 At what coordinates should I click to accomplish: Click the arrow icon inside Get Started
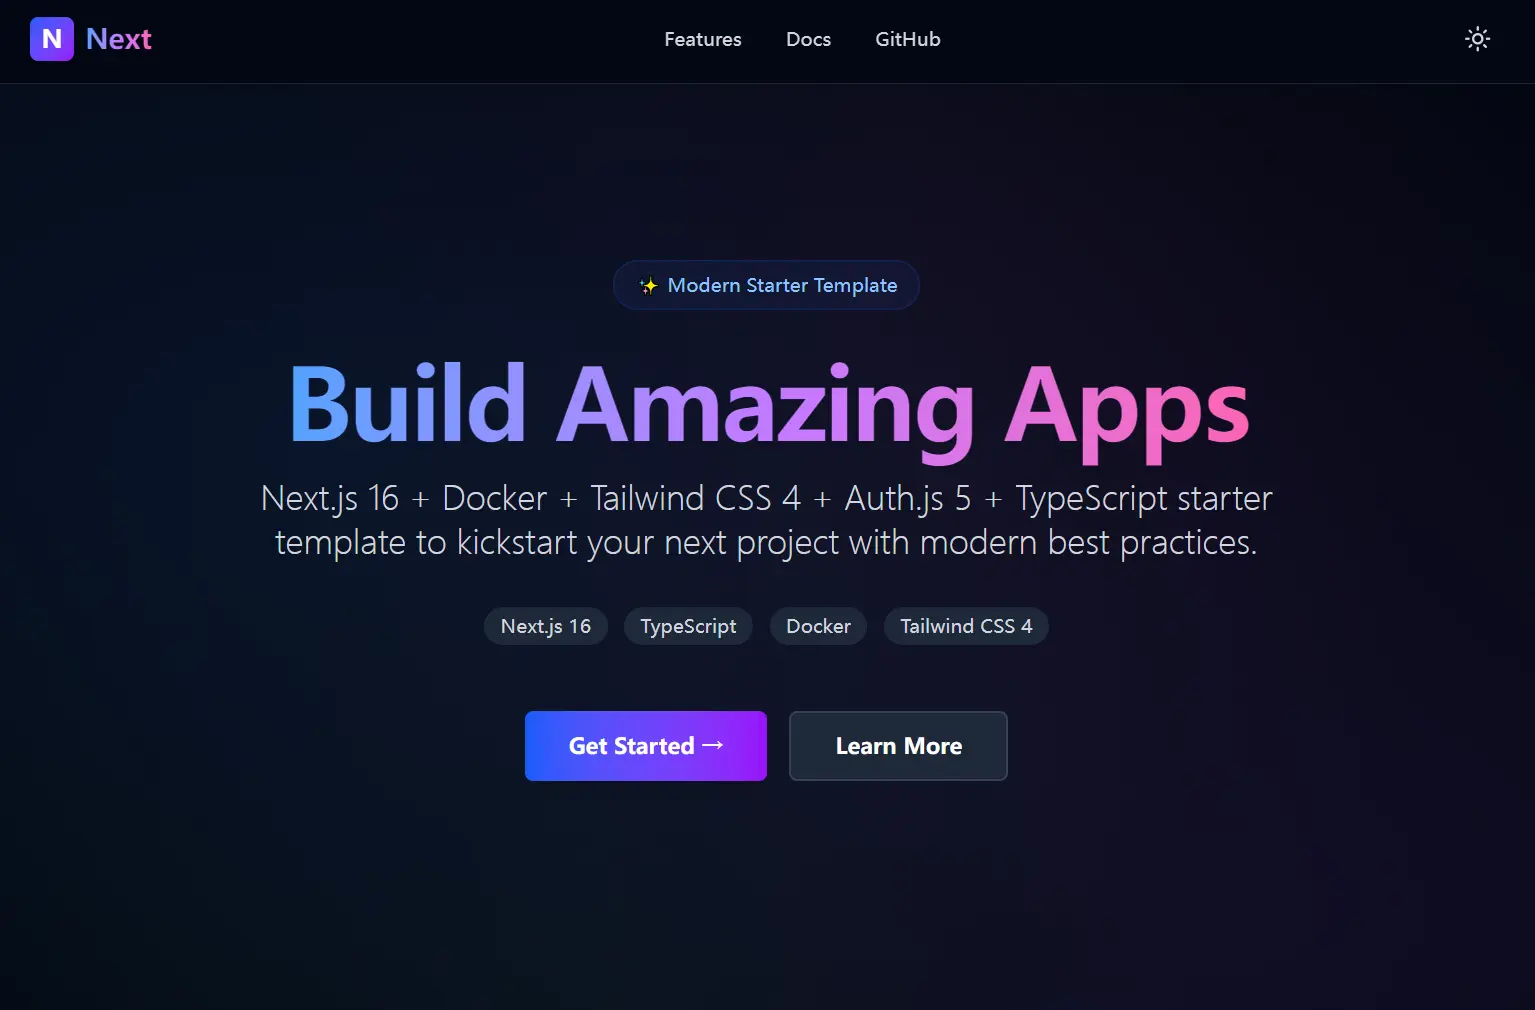click(x=714, y=745)
